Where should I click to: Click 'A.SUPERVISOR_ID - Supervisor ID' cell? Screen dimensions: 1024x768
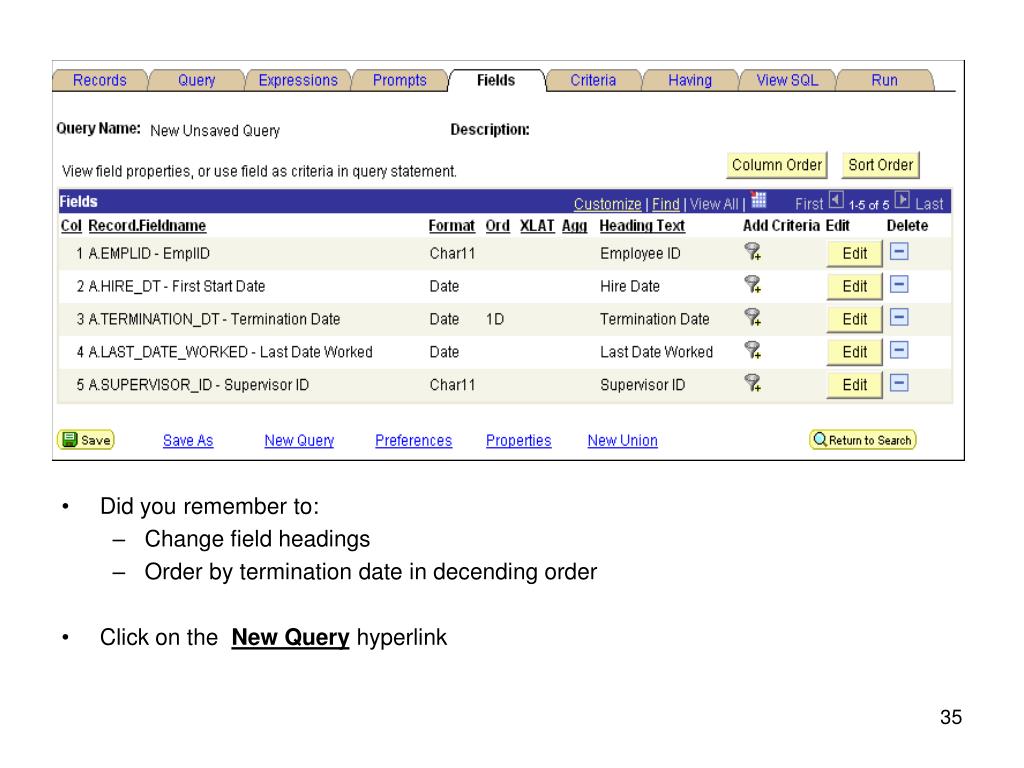[199, 385]
